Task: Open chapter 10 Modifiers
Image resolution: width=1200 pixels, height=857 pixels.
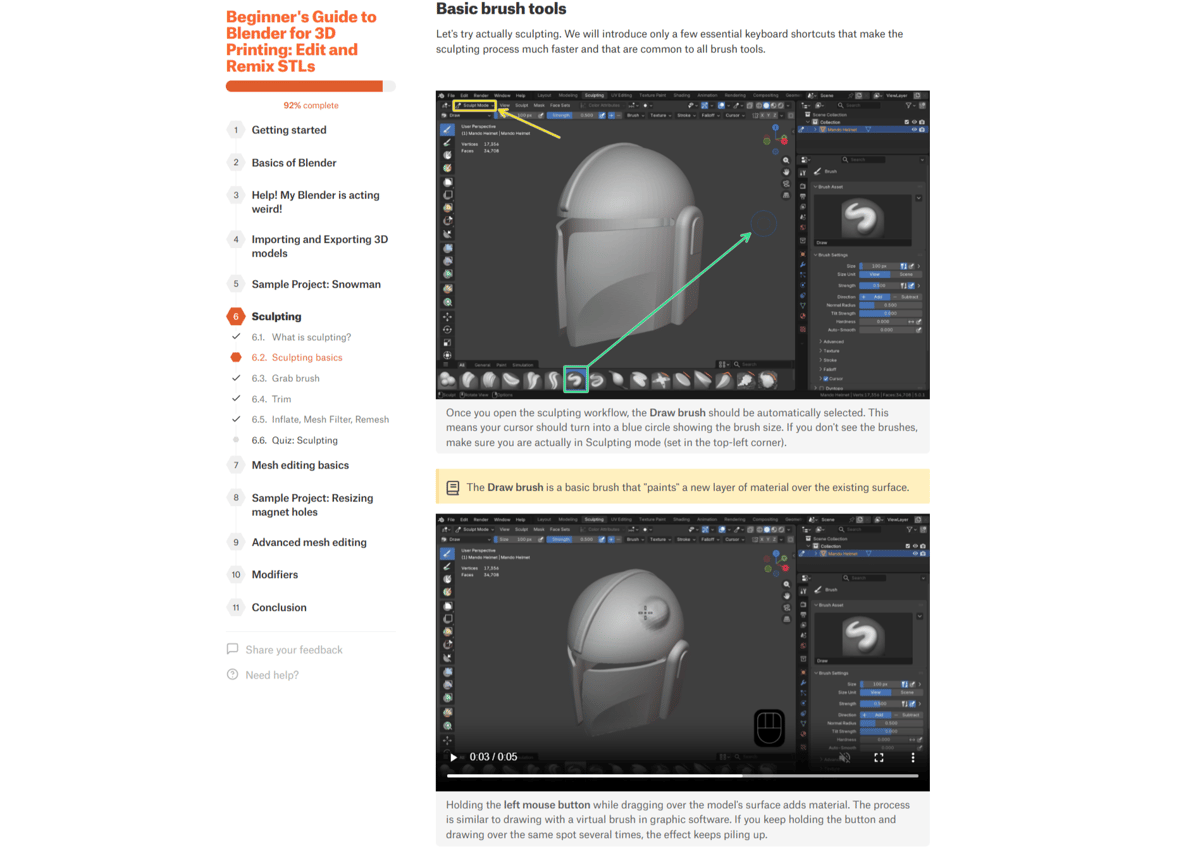Action: 275,575
